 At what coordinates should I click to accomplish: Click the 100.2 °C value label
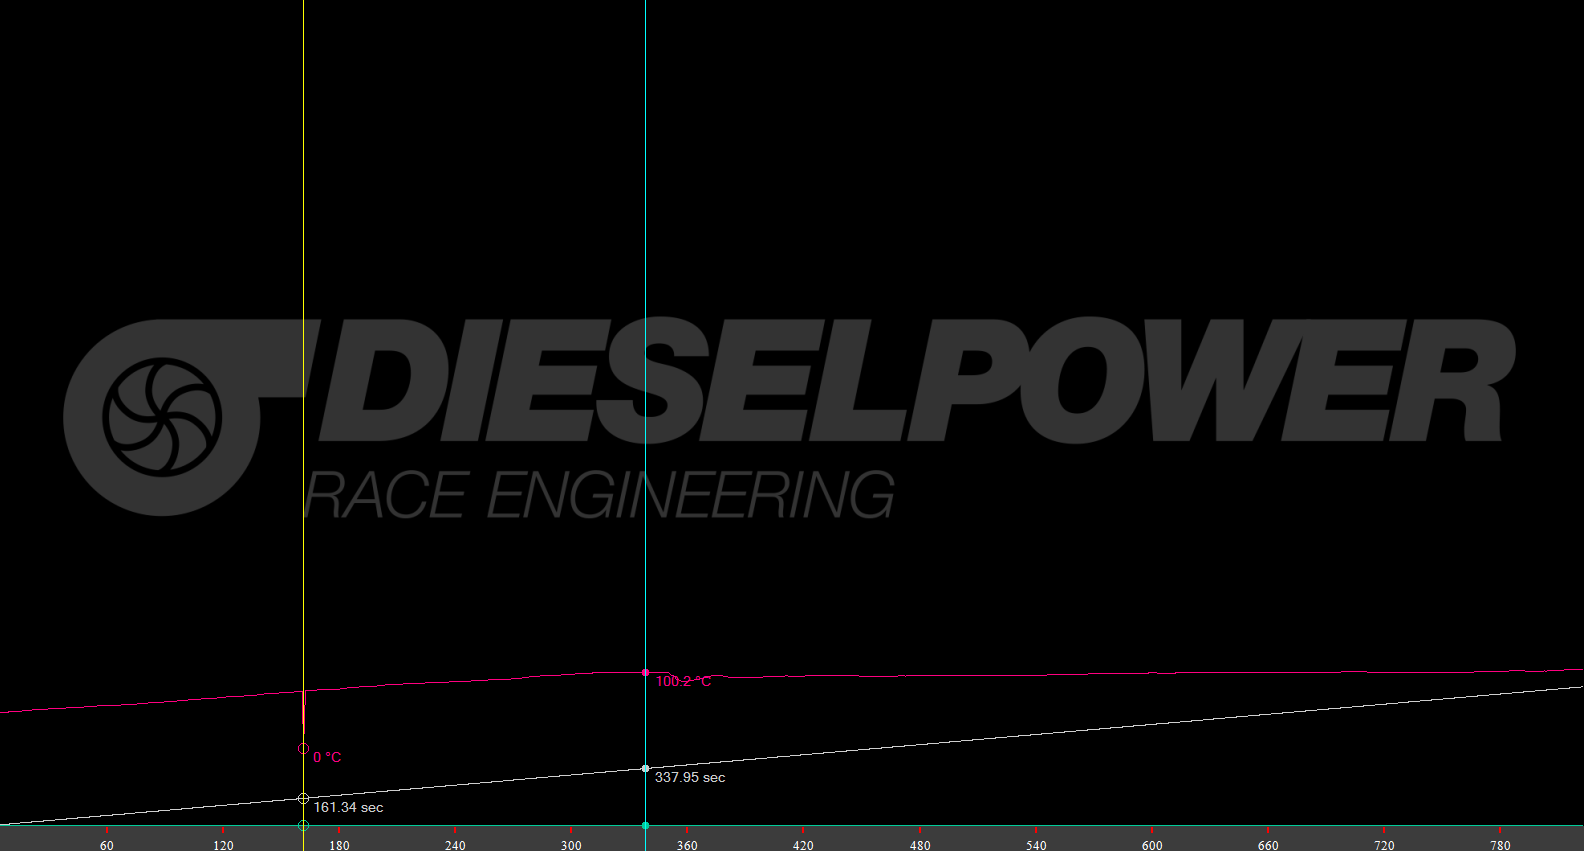tap(684, 681)
